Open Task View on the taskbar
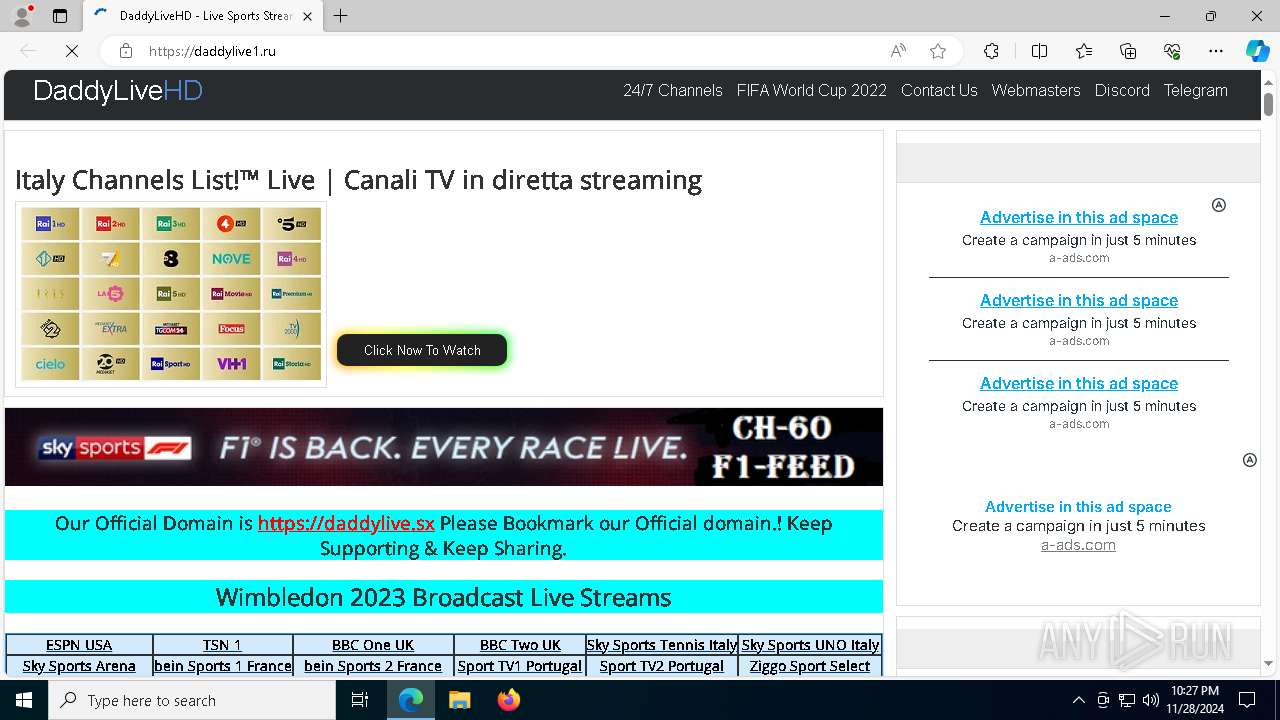Screen dimensions: 1280x720 tap(360, 700)
